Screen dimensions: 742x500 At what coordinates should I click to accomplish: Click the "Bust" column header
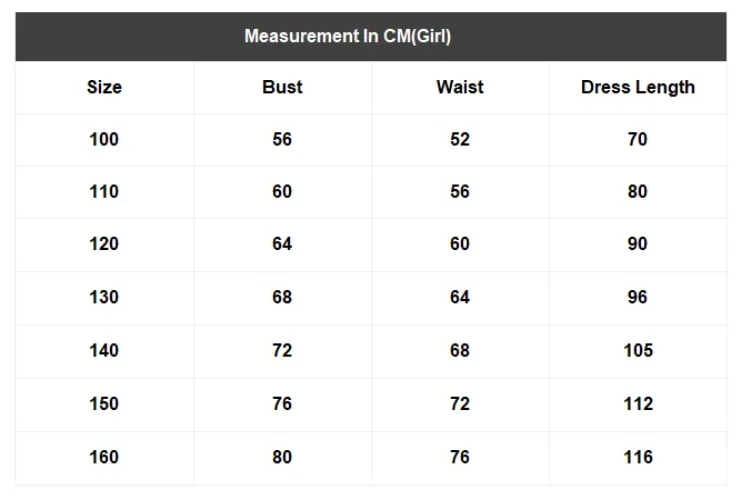tap(282, 87)
